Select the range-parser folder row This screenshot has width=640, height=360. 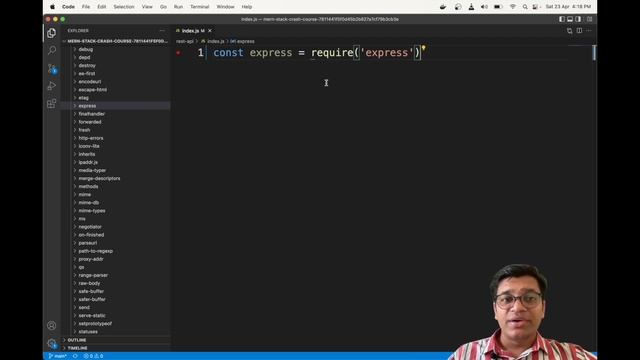click(116, 275)
